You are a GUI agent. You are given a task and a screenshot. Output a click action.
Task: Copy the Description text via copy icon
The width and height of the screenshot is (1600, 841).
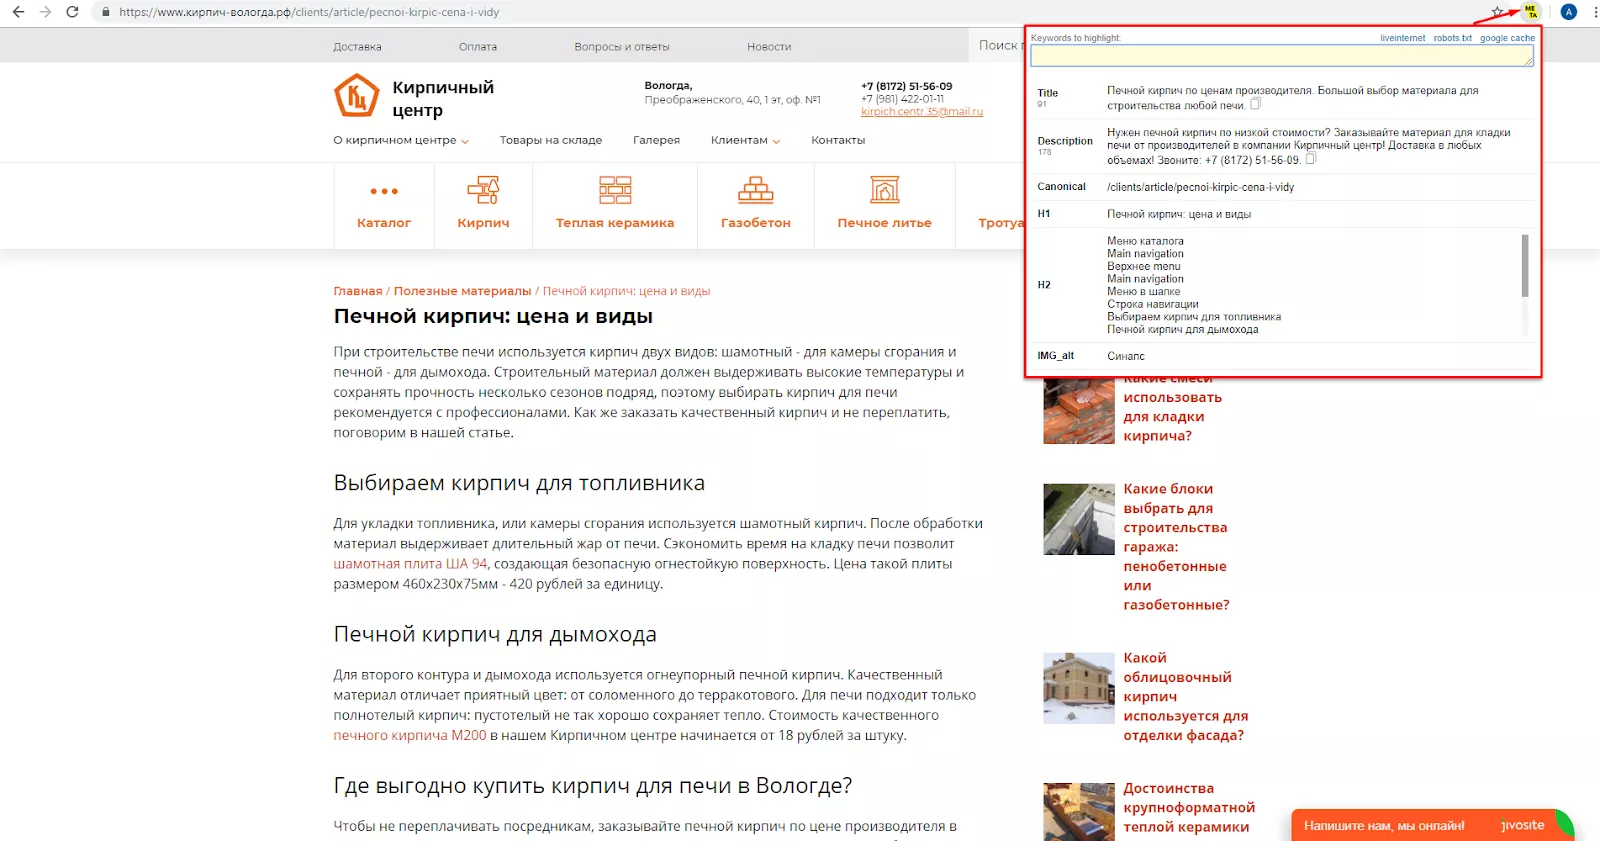[x=1311, y=158]
